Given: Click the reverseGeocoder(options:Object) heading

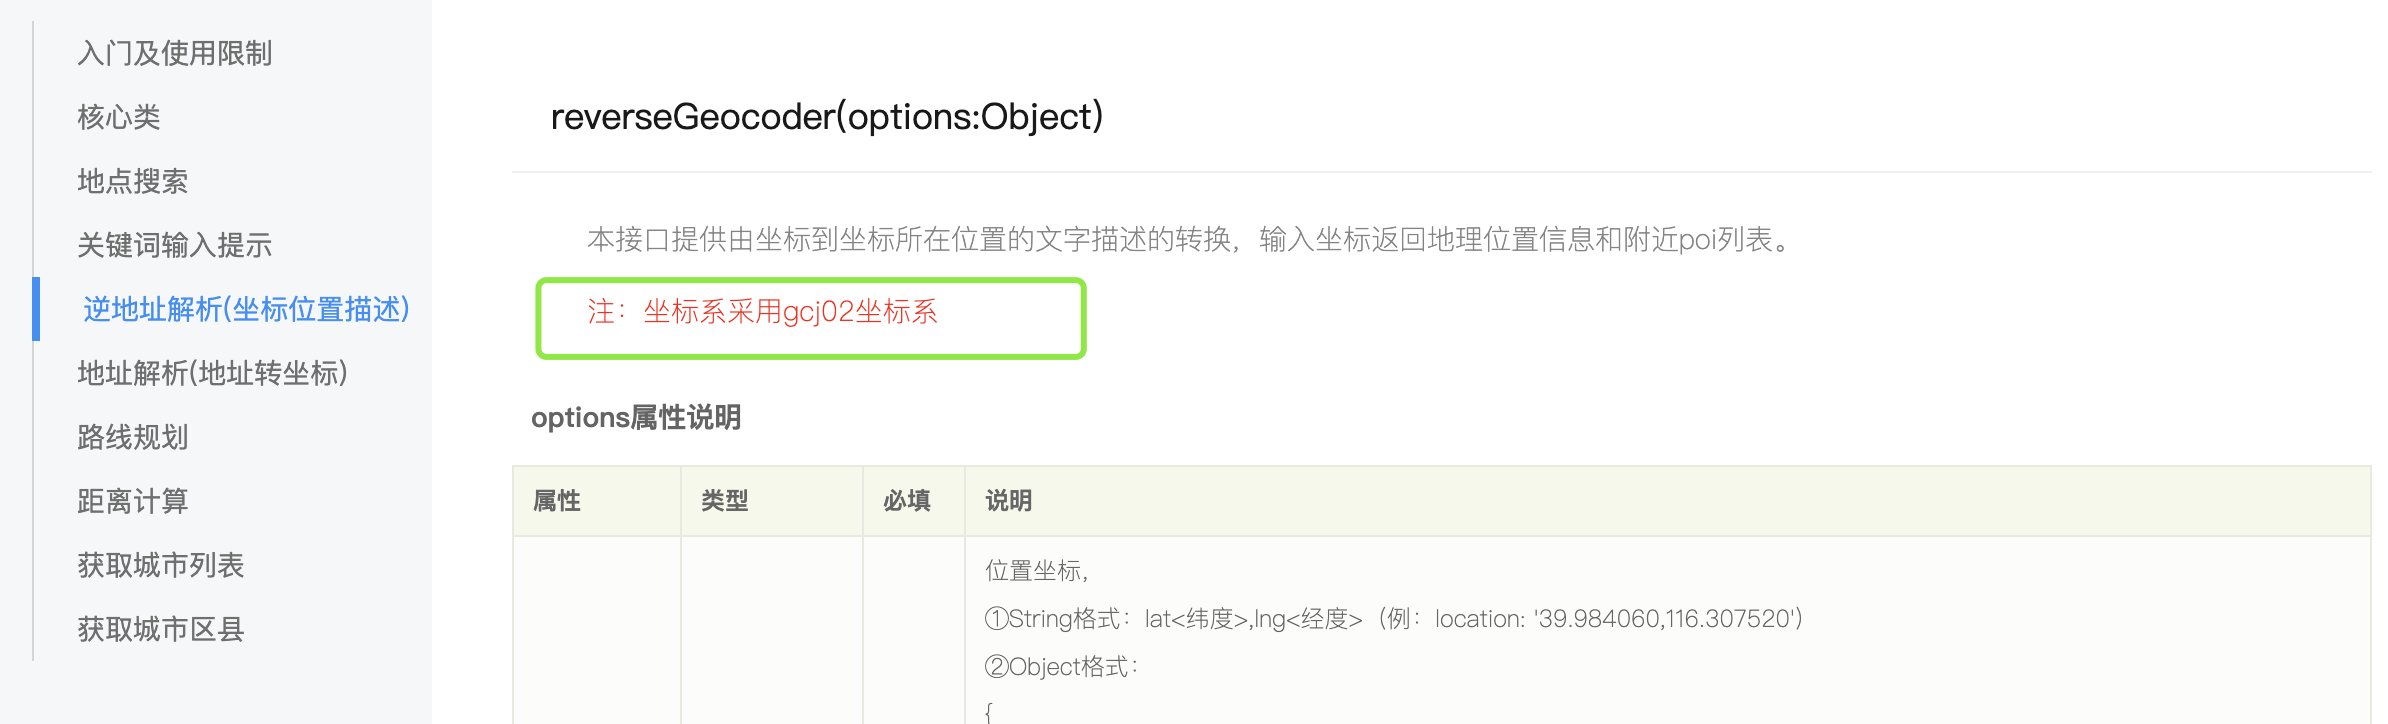Looking at the screenshot, I should coord(828,115).
